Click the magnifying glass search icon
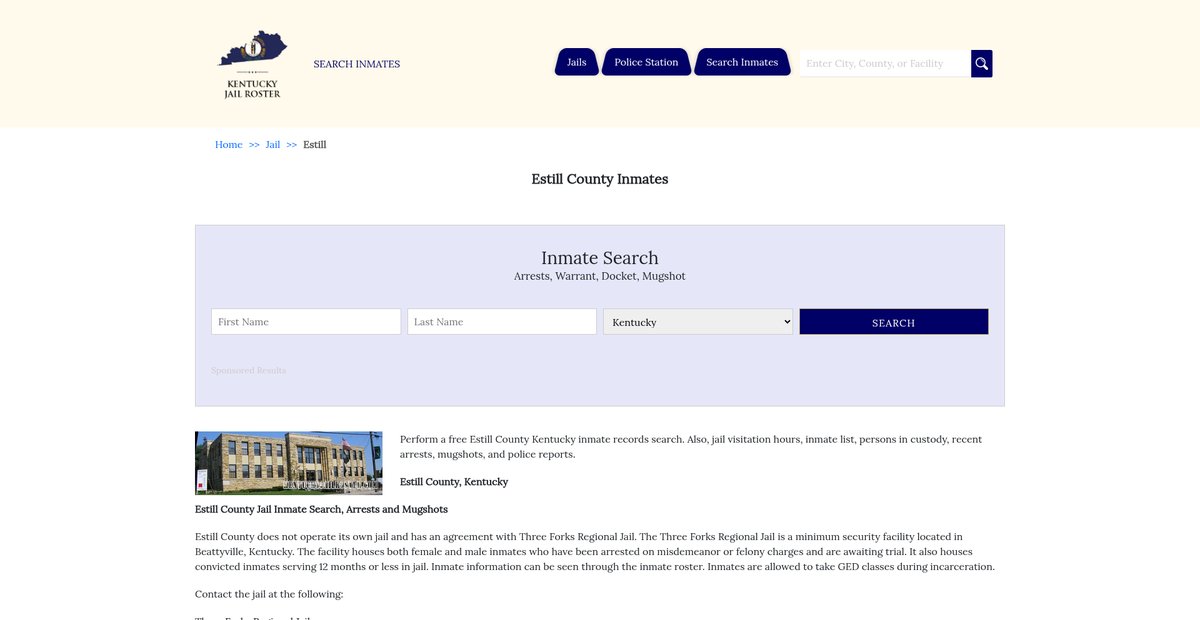Viewport: 1200px width, 620px height. tap(981, 64)
